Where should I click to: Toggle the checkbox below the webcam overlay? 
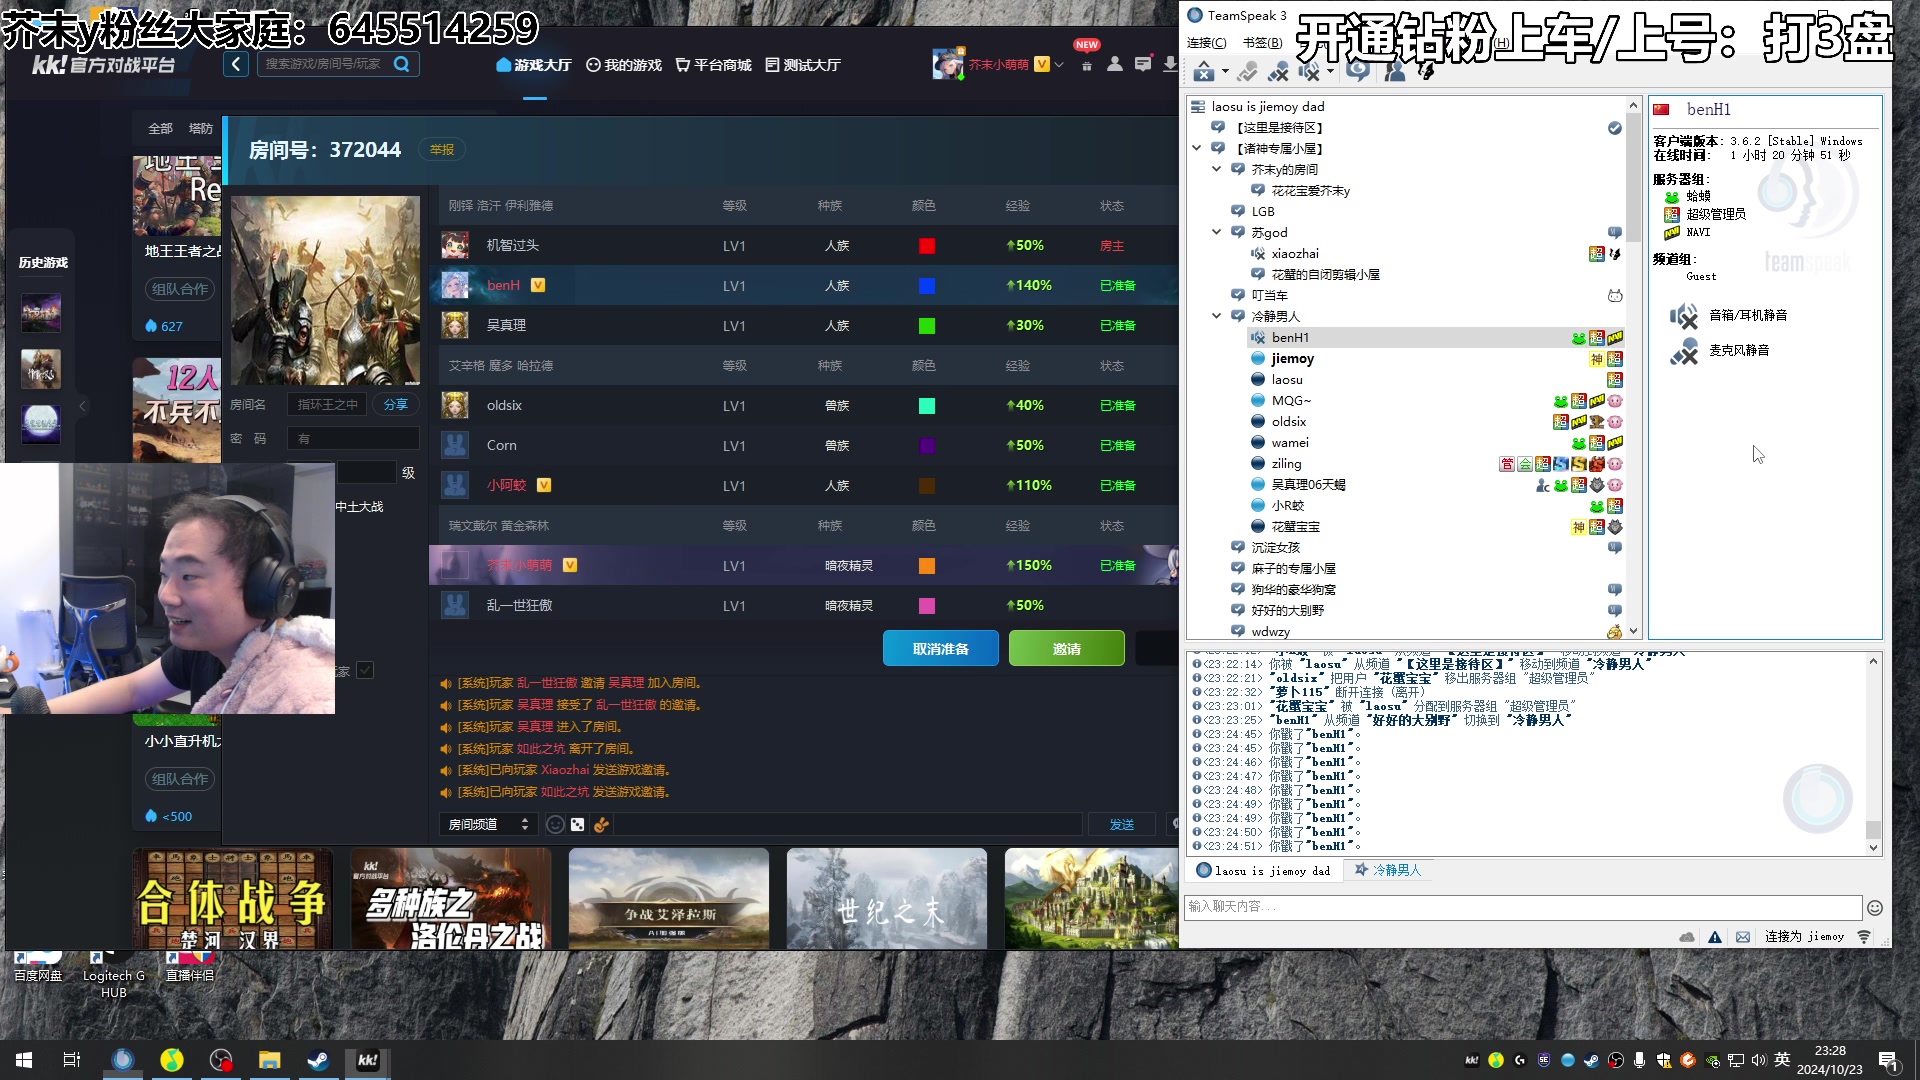click(365, 671)
